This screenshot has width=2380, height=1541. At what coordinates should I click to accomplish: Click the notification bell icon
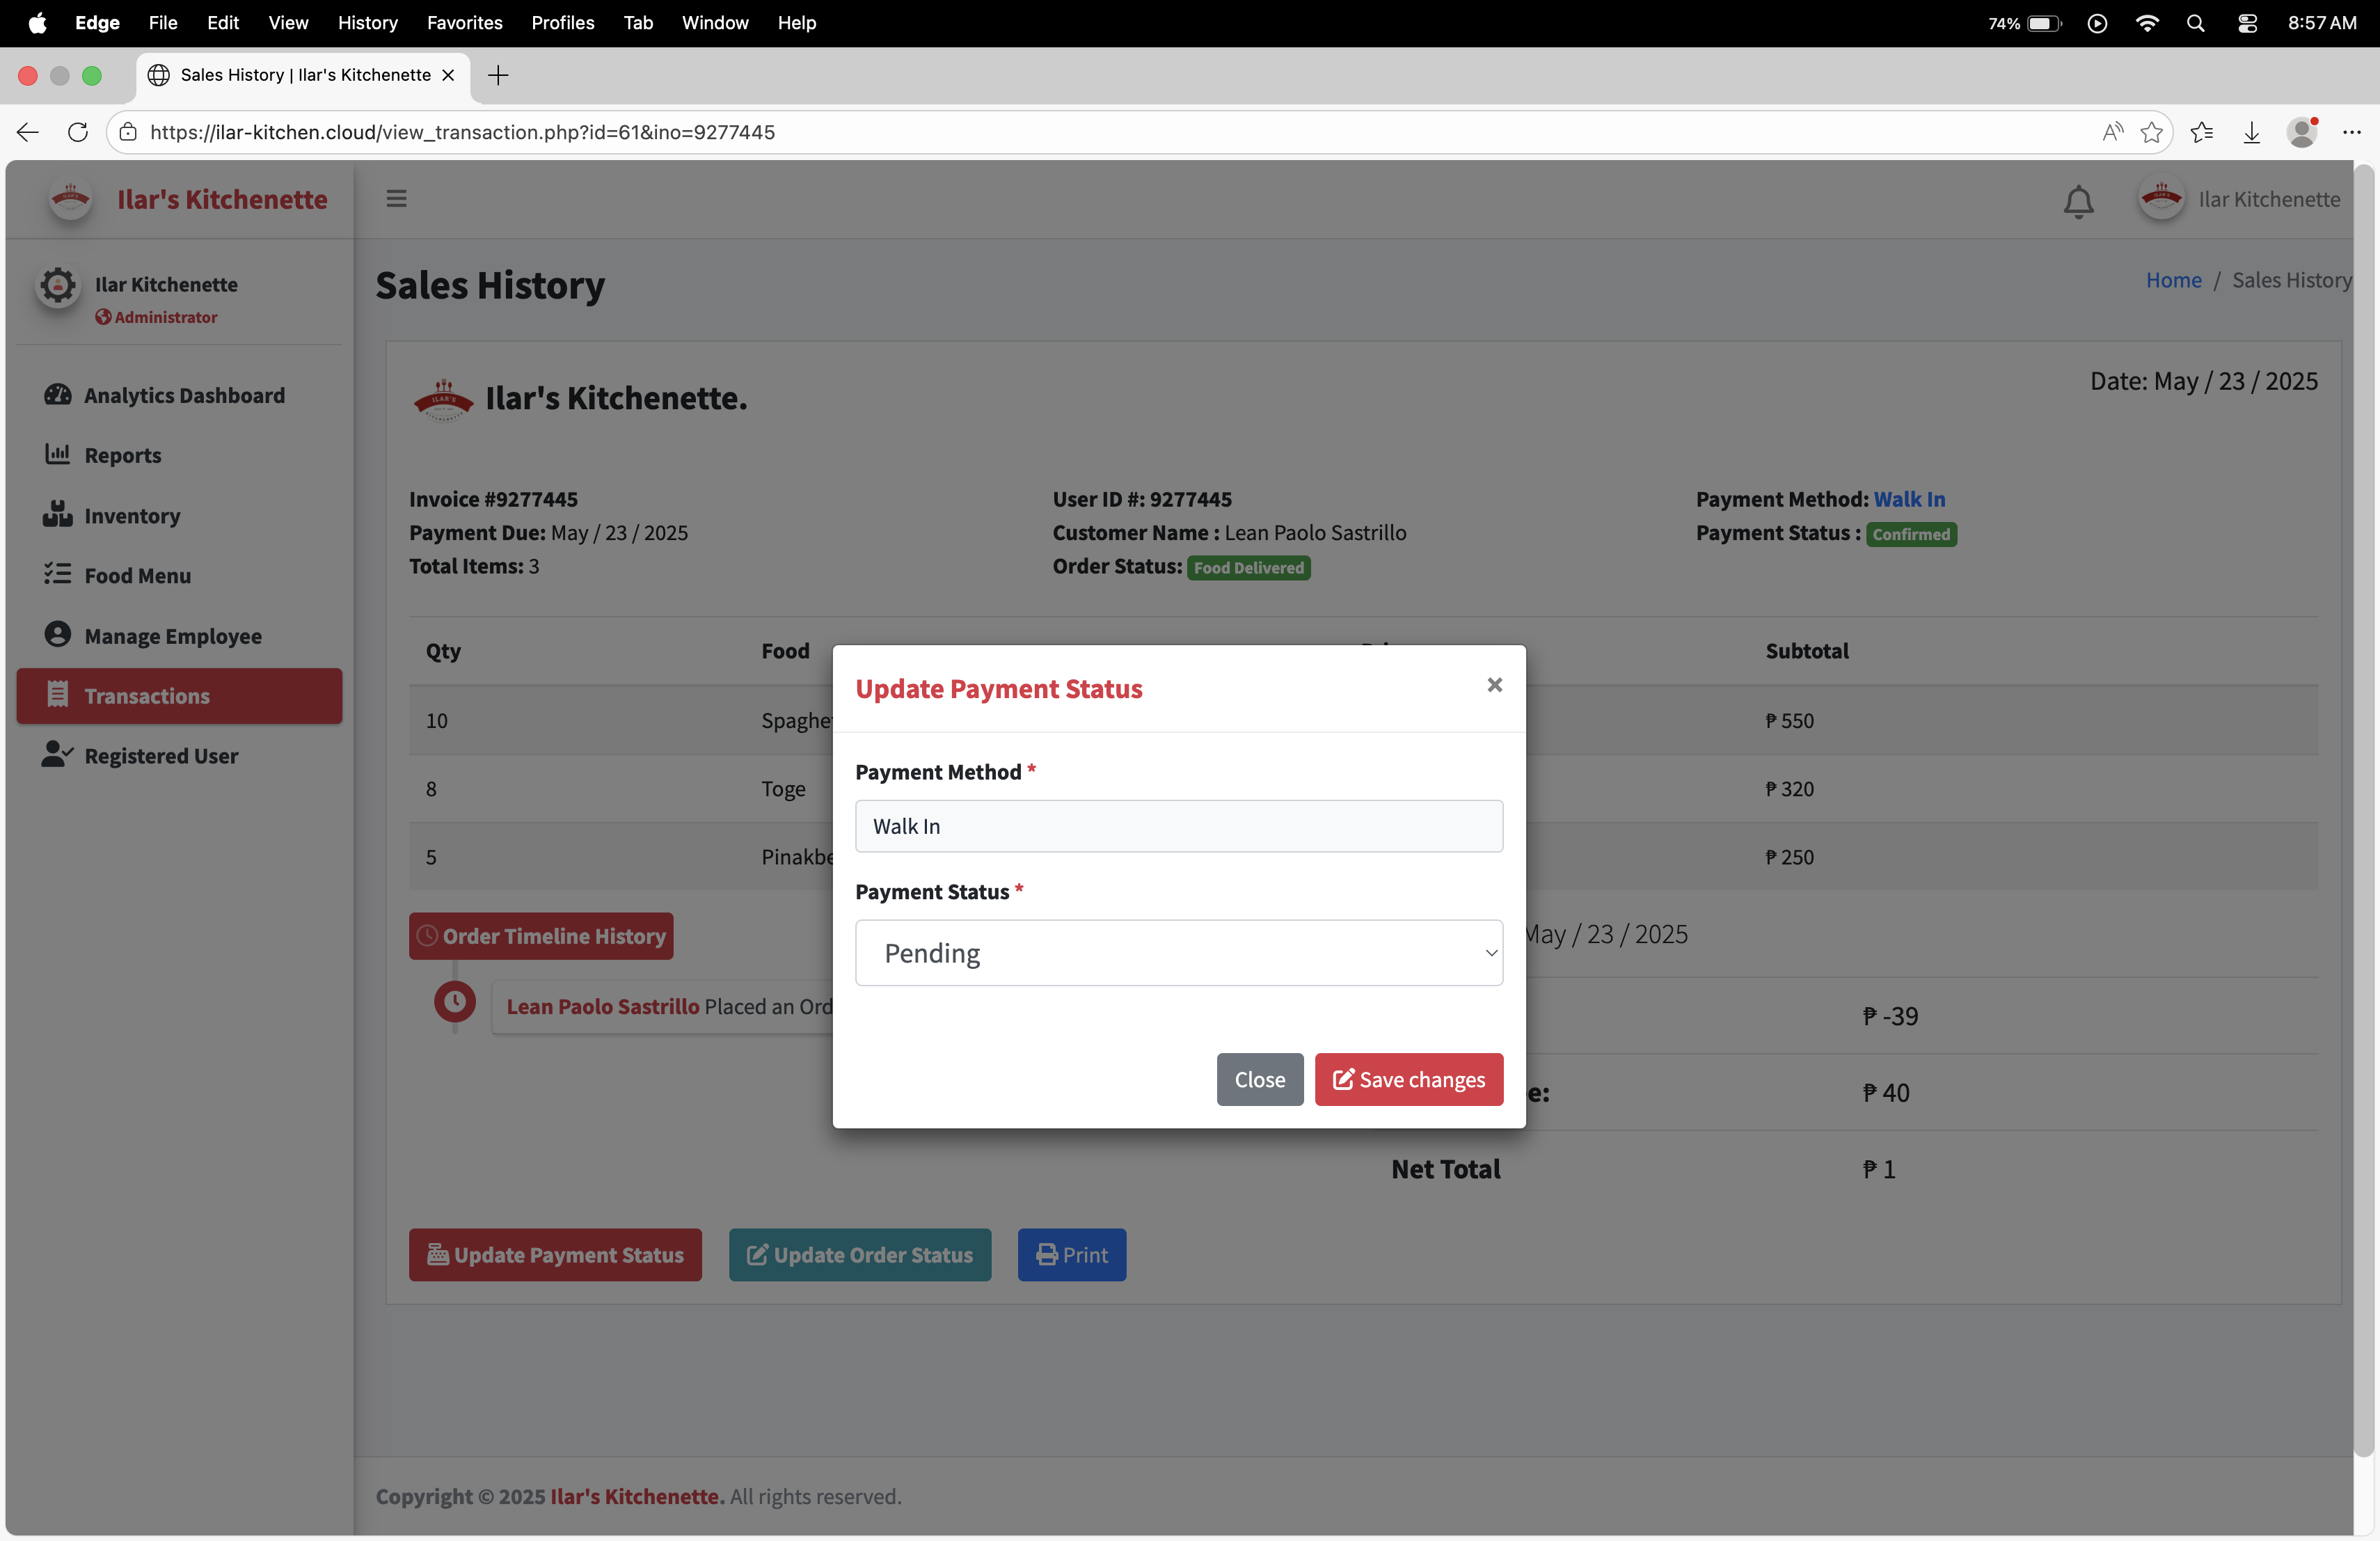click(x=2078, y=201)
